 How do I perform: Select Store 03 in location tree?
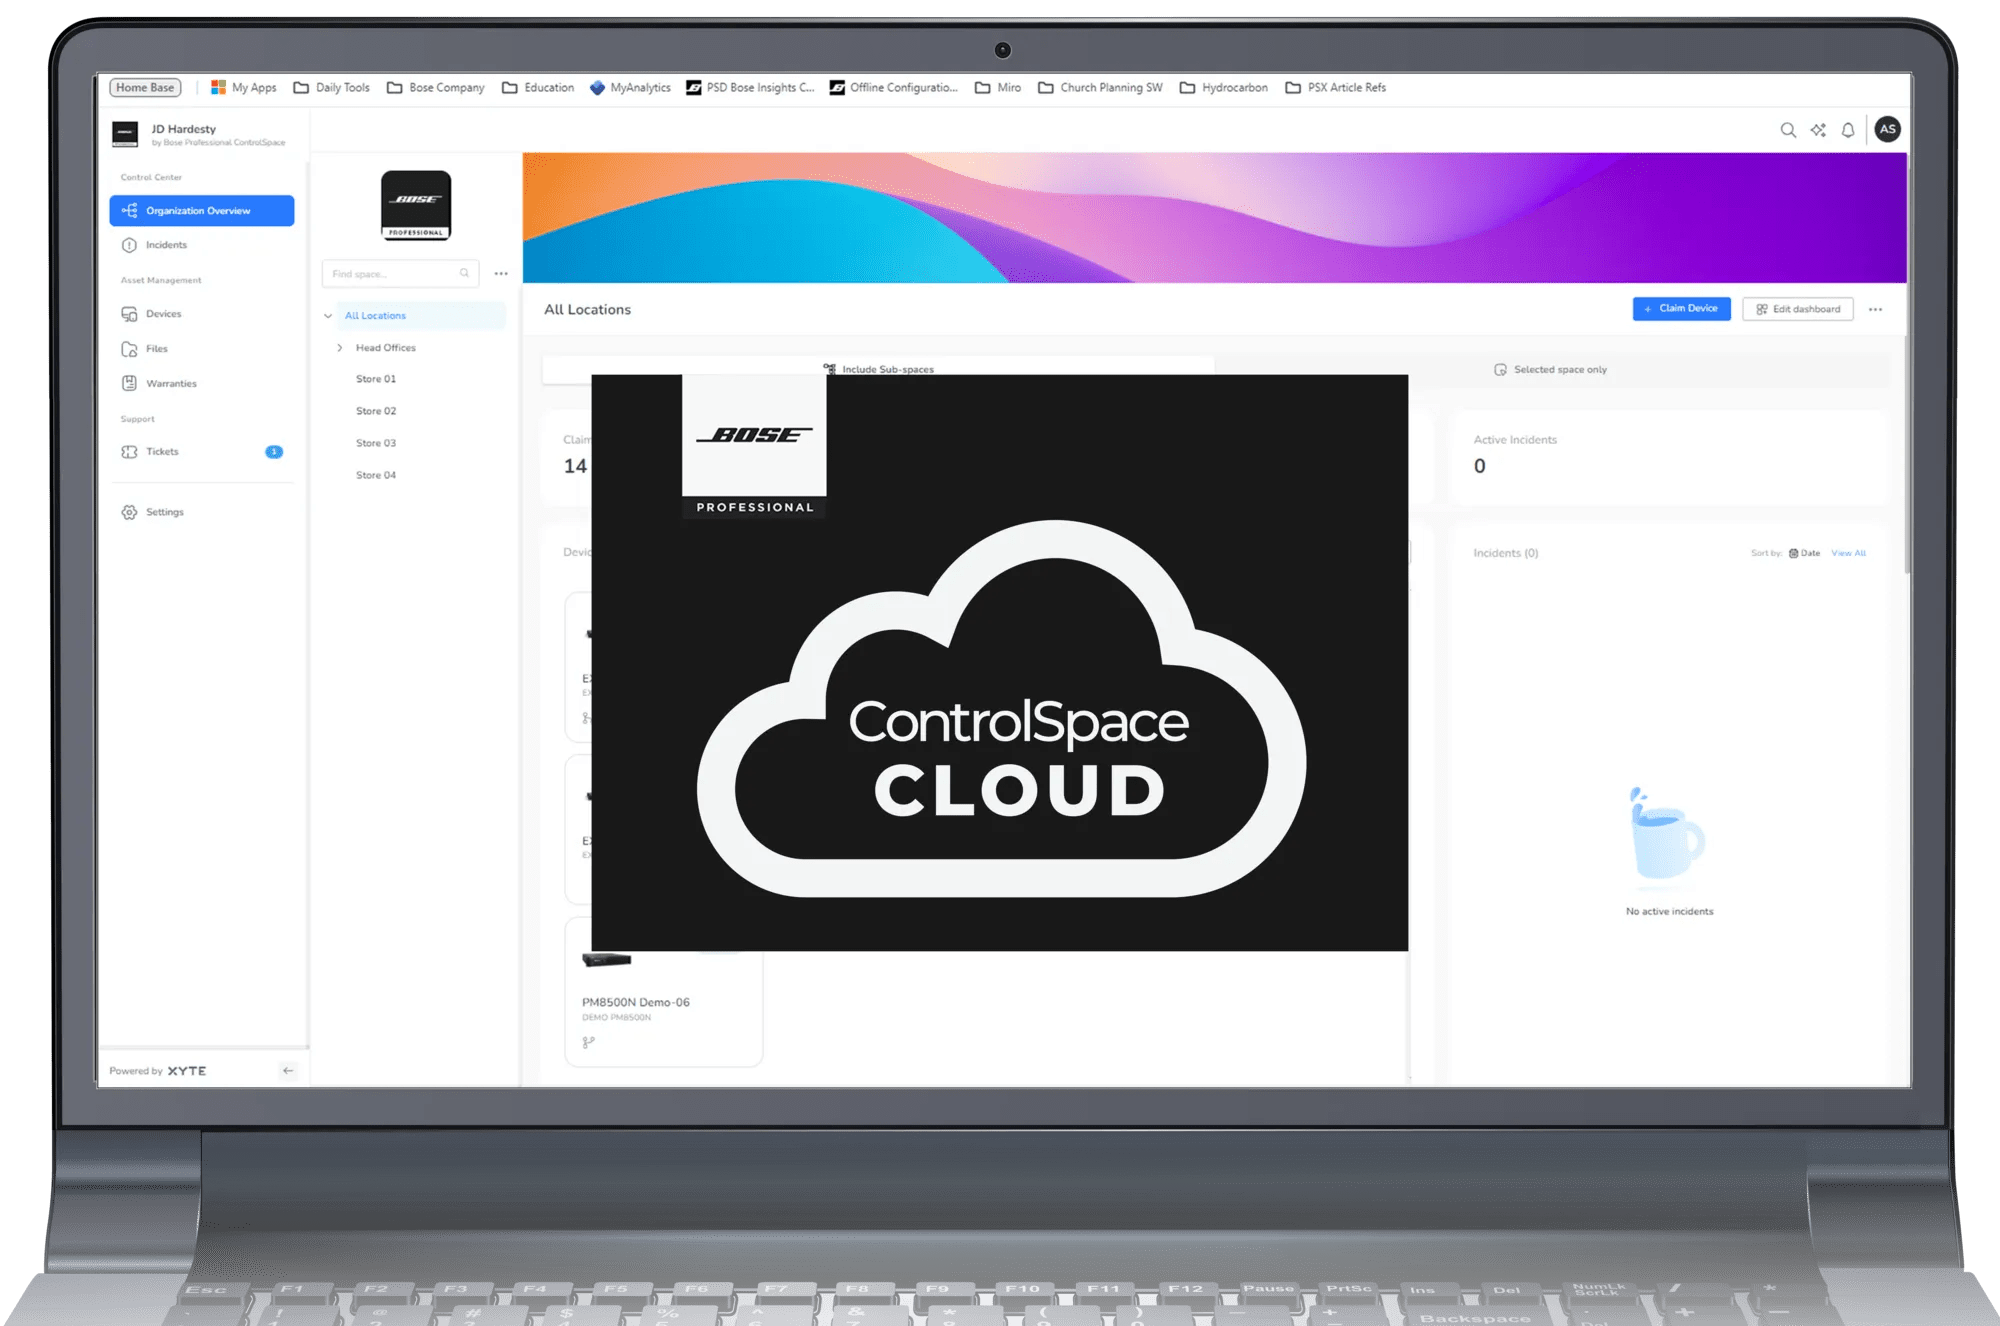coord(376,443)
